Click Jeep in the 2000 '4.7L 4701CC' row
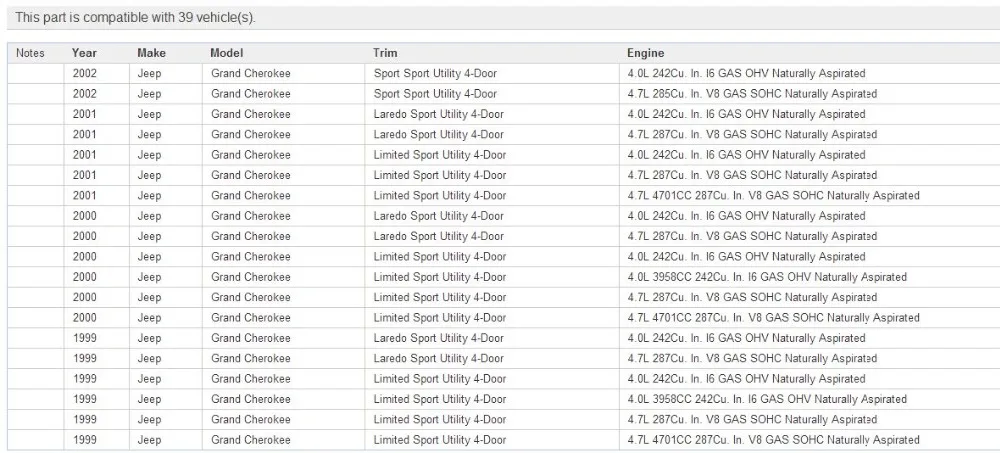Image resolution: width=1000 pixels, height=453 pixels. 149,318
